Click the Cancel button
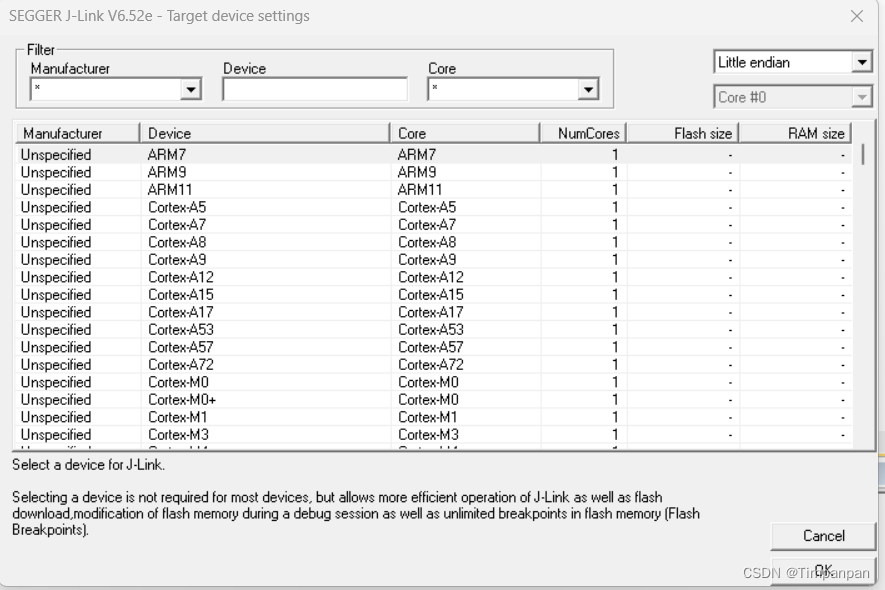The width and height of the screenshot is (885, 590). tap(822, 535)
